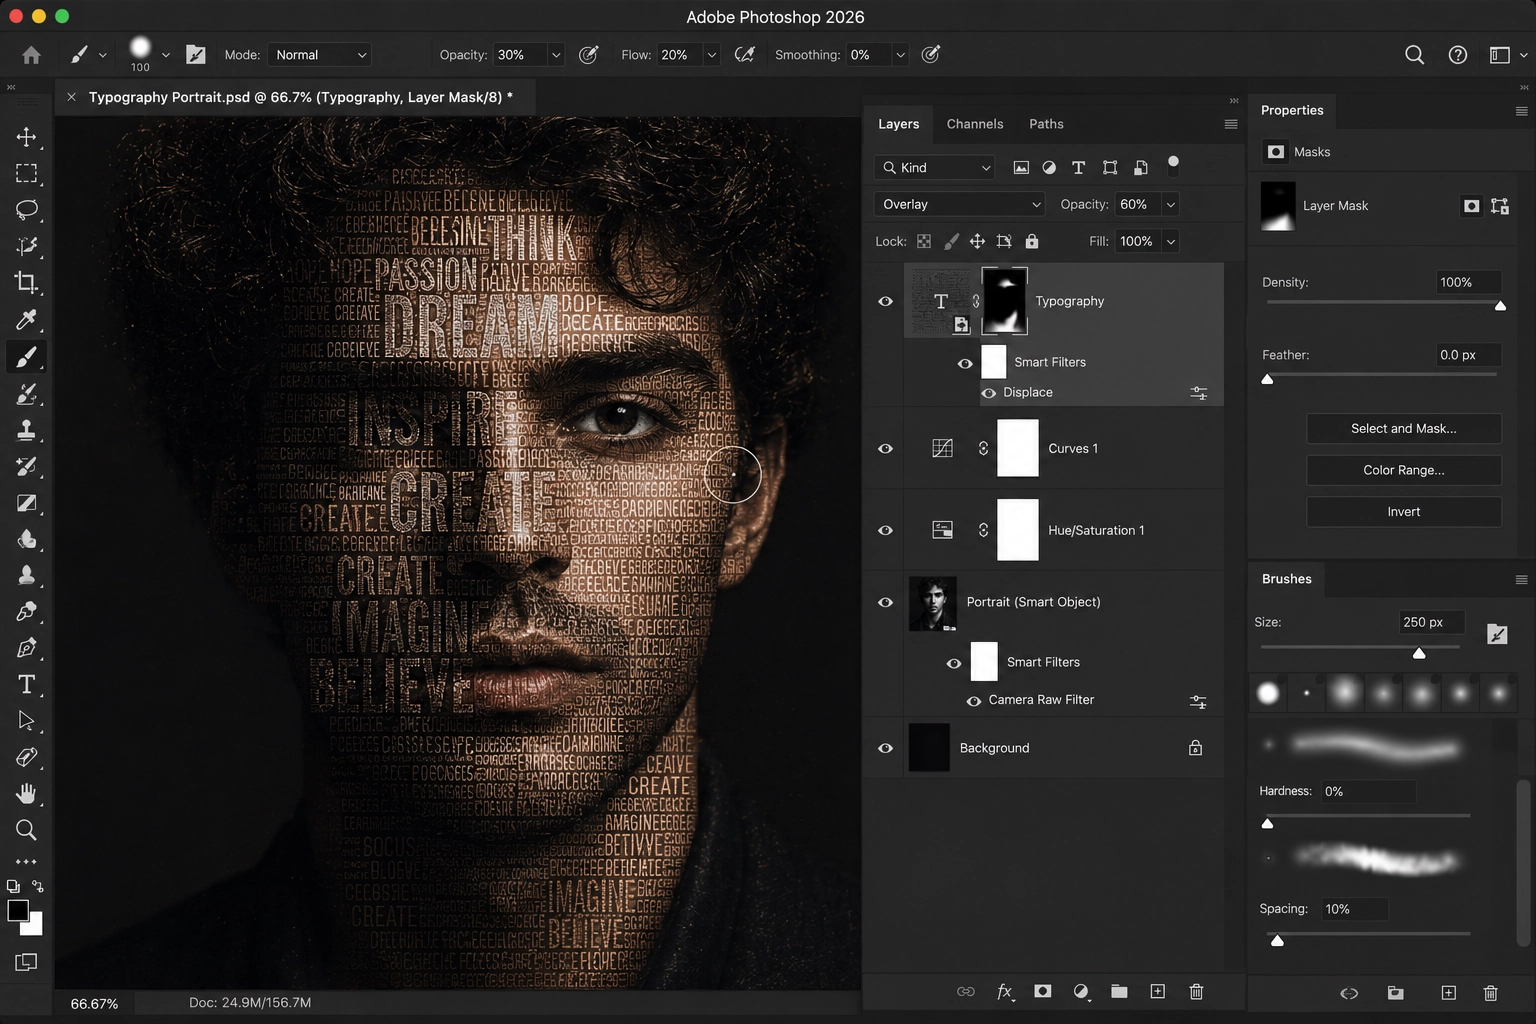Switch to the Paths tab

coord(1046,124)
